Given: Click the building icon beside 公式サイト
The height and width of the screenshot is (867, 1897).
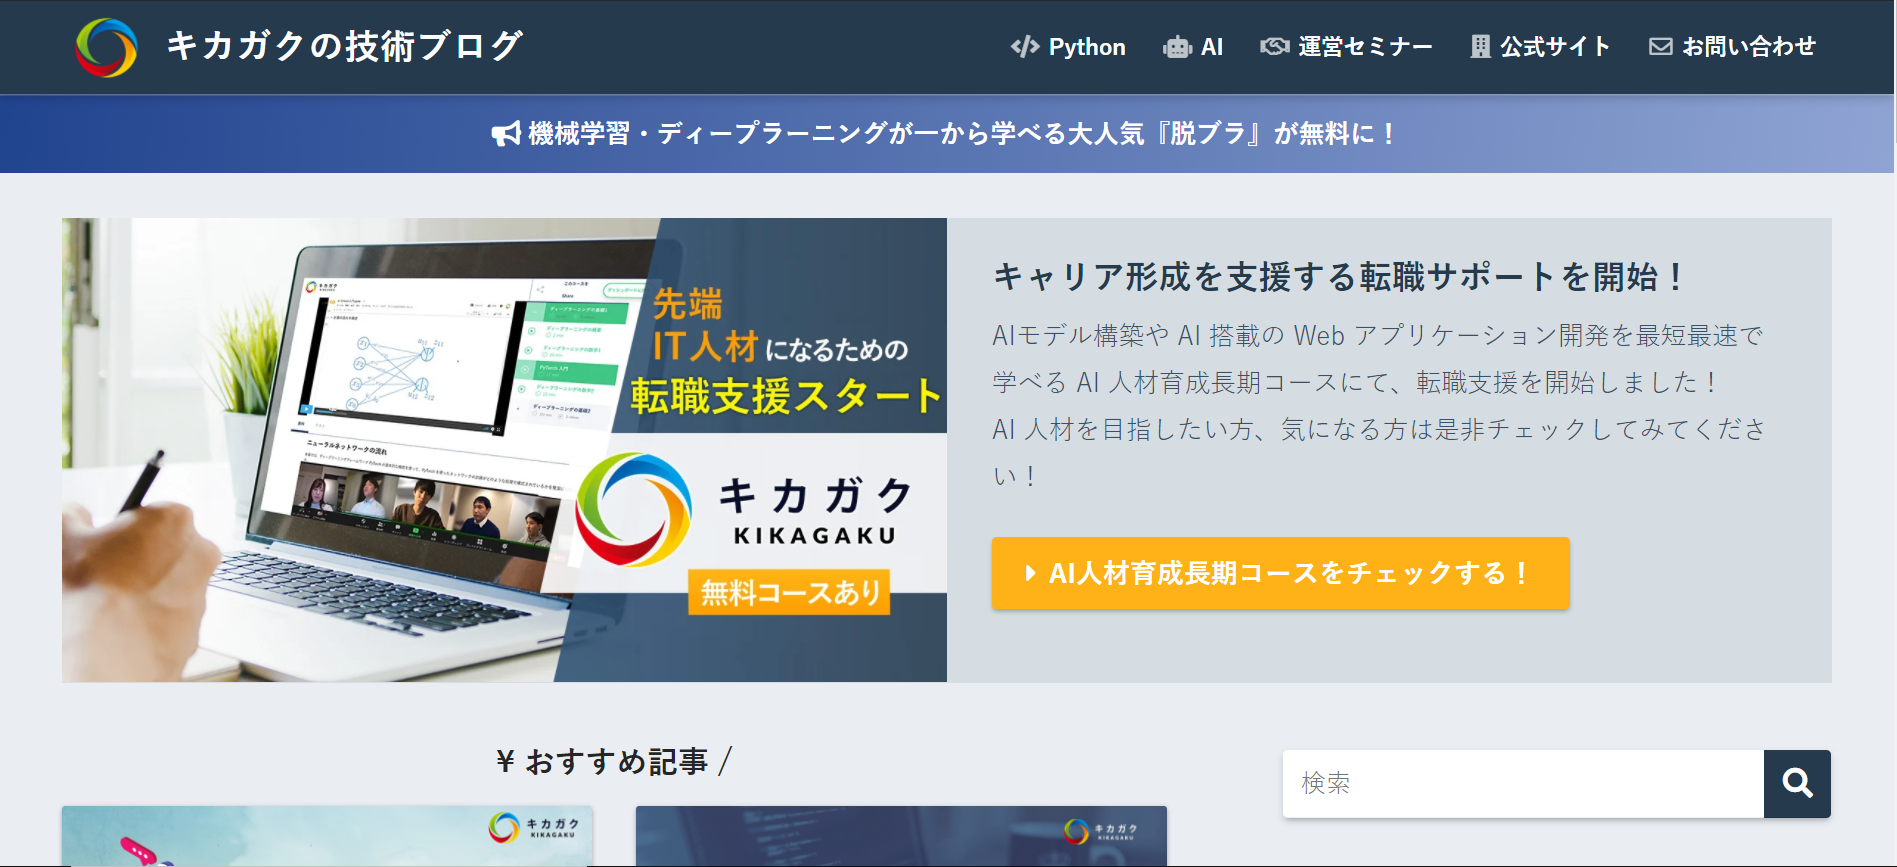Looking at the screenshot, I should tap(1481, 46).
